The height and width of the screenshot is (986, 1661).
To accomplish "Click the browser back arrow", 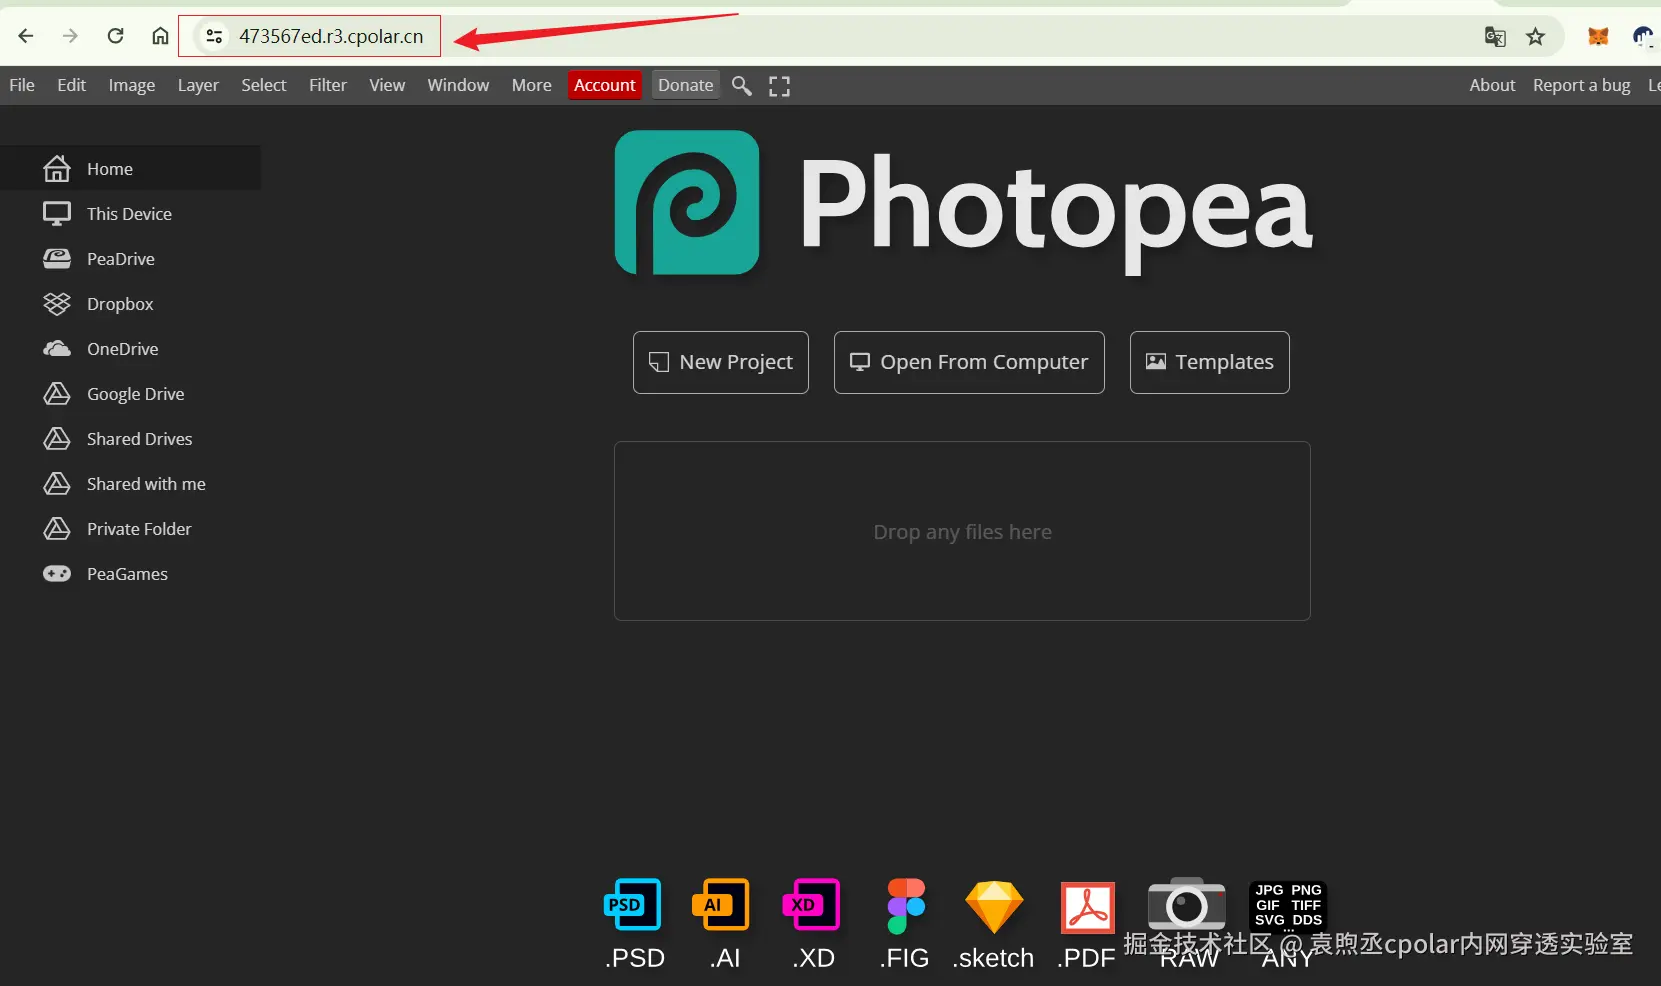I will click(x=26, y=36).
